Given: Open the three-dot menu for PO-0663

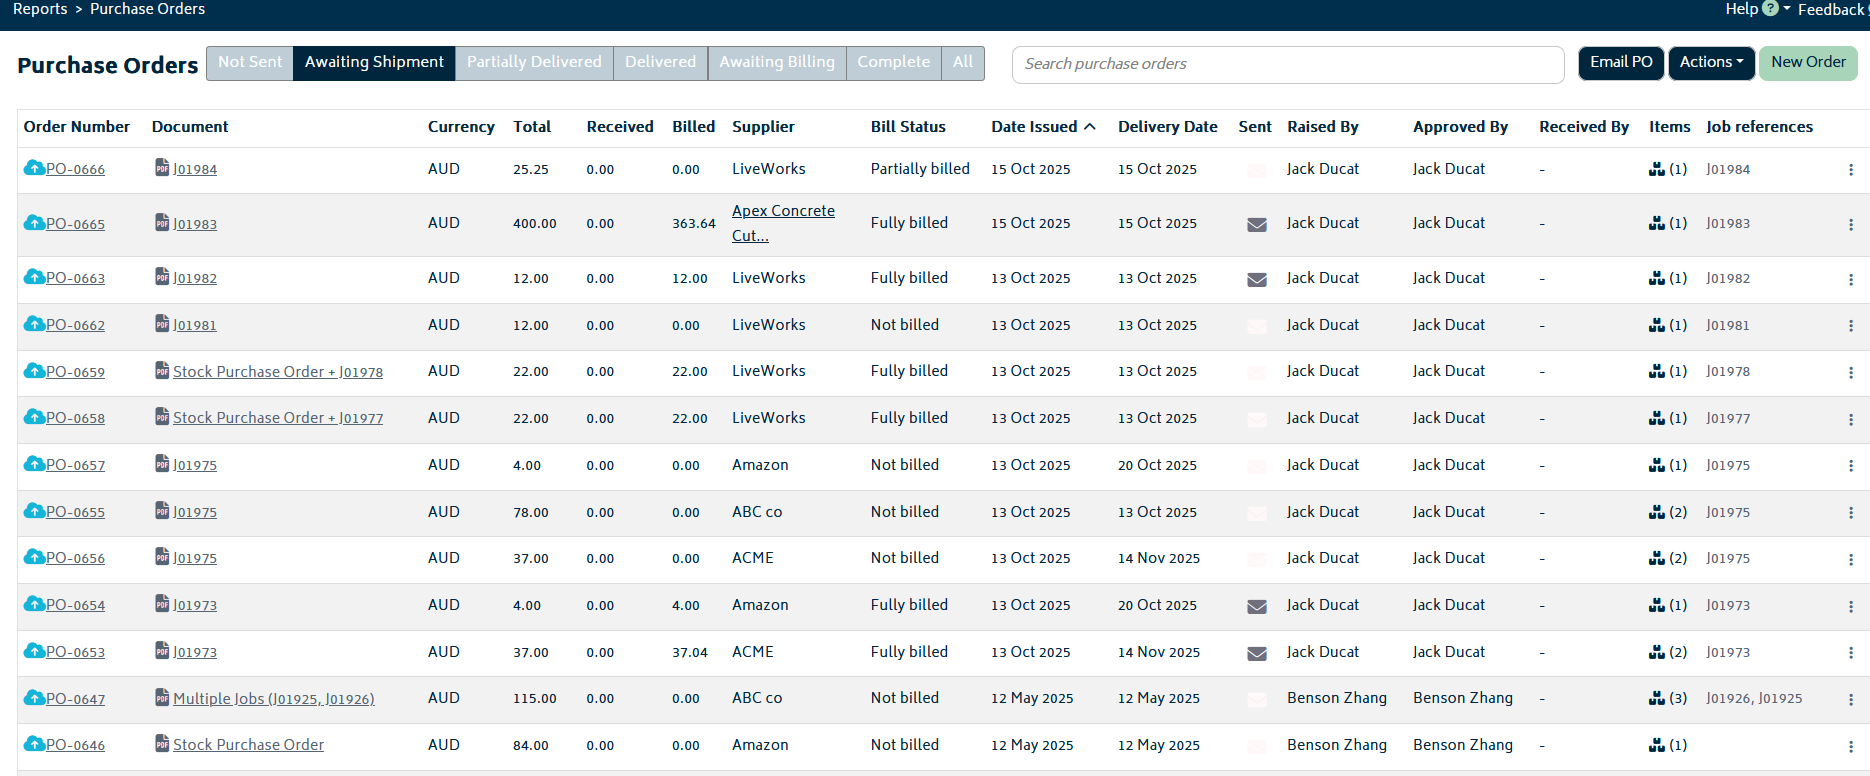Looking at the screenshot, I should click(1851, 279).
